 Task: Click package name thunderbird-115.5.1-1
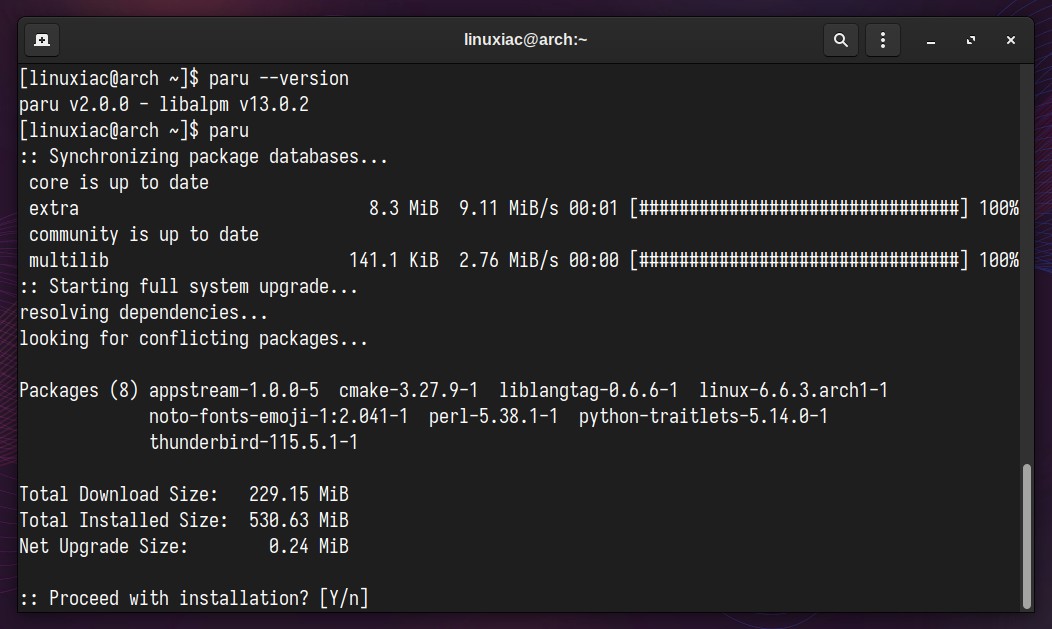[x=254, y=443]
